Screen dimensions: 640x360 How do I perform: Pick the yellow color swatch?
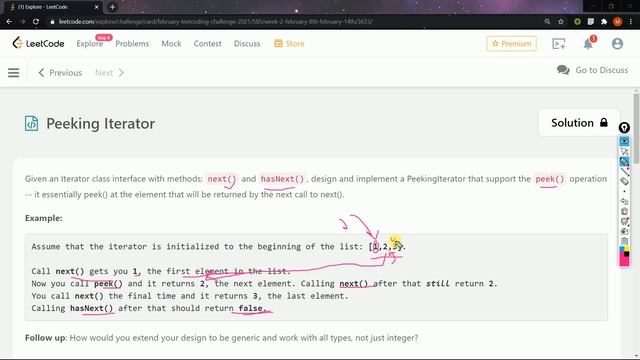(627, 249)
